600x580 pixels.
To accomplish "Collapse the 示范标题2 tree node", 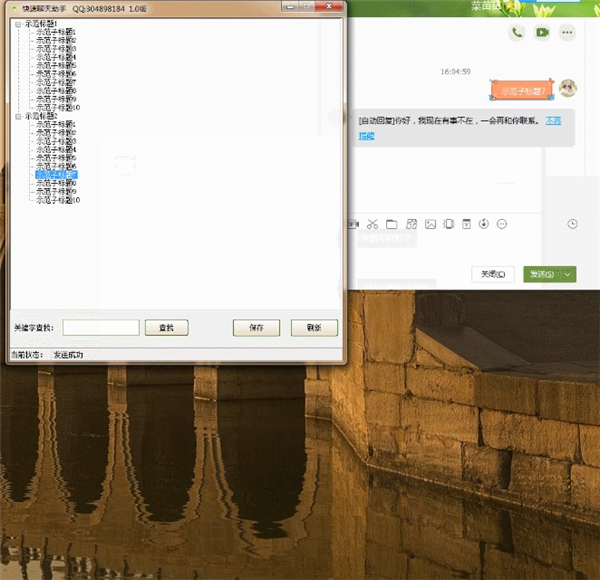I will pyautogui.click(x=19, y=116).
